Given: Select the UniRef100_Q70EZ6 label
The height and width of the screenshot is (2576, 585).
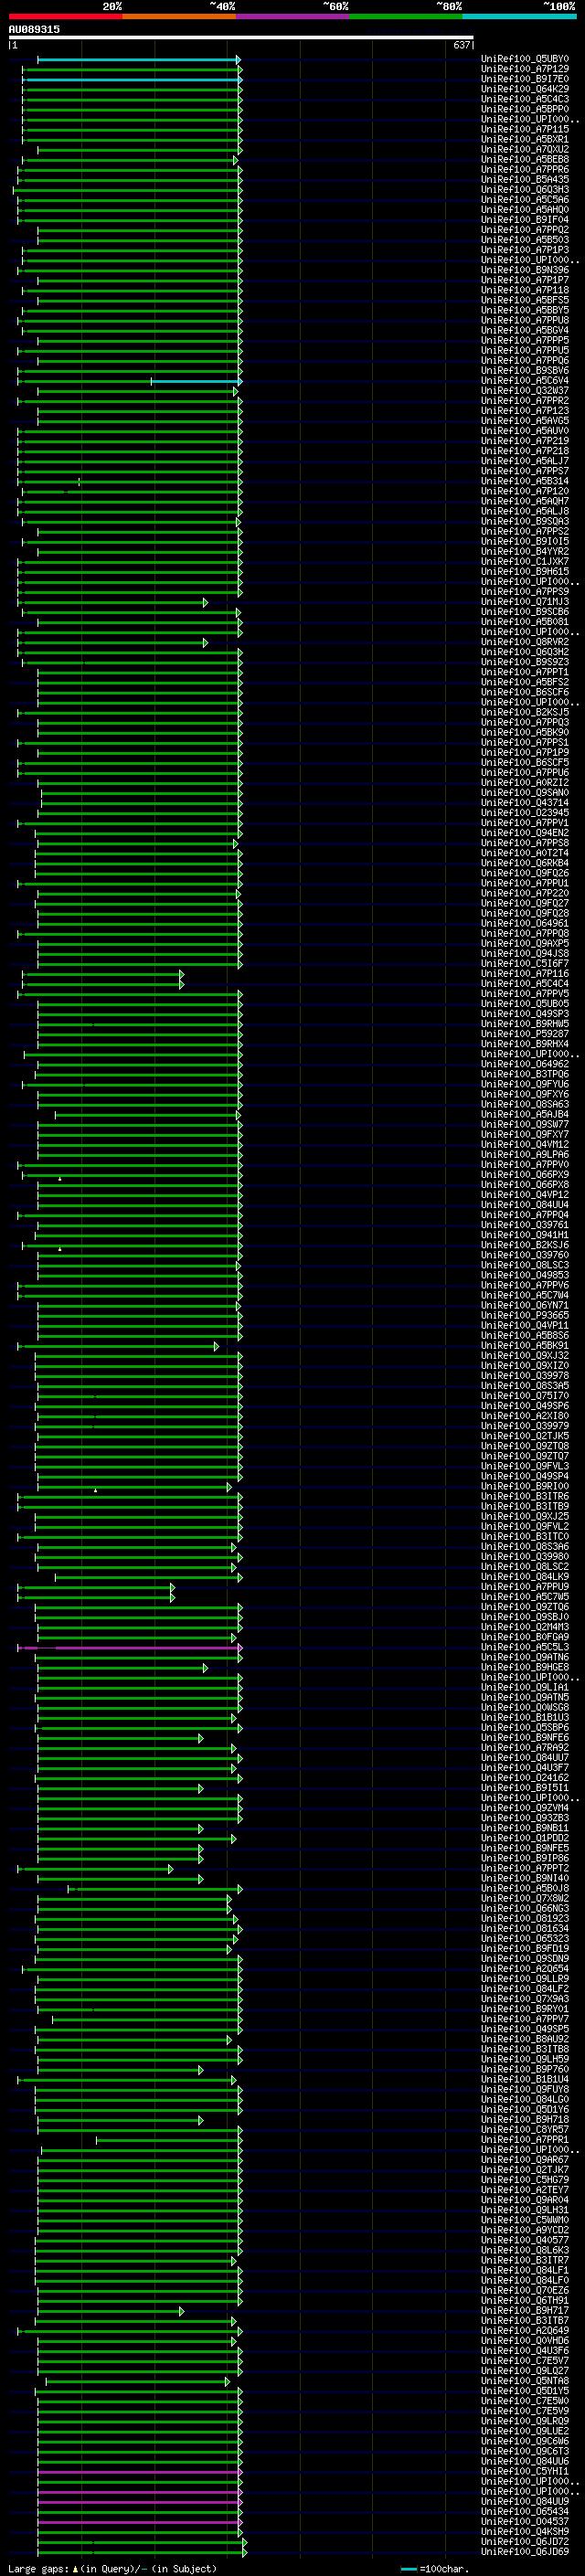Looking at the screenshot, I should [525, 2290].
